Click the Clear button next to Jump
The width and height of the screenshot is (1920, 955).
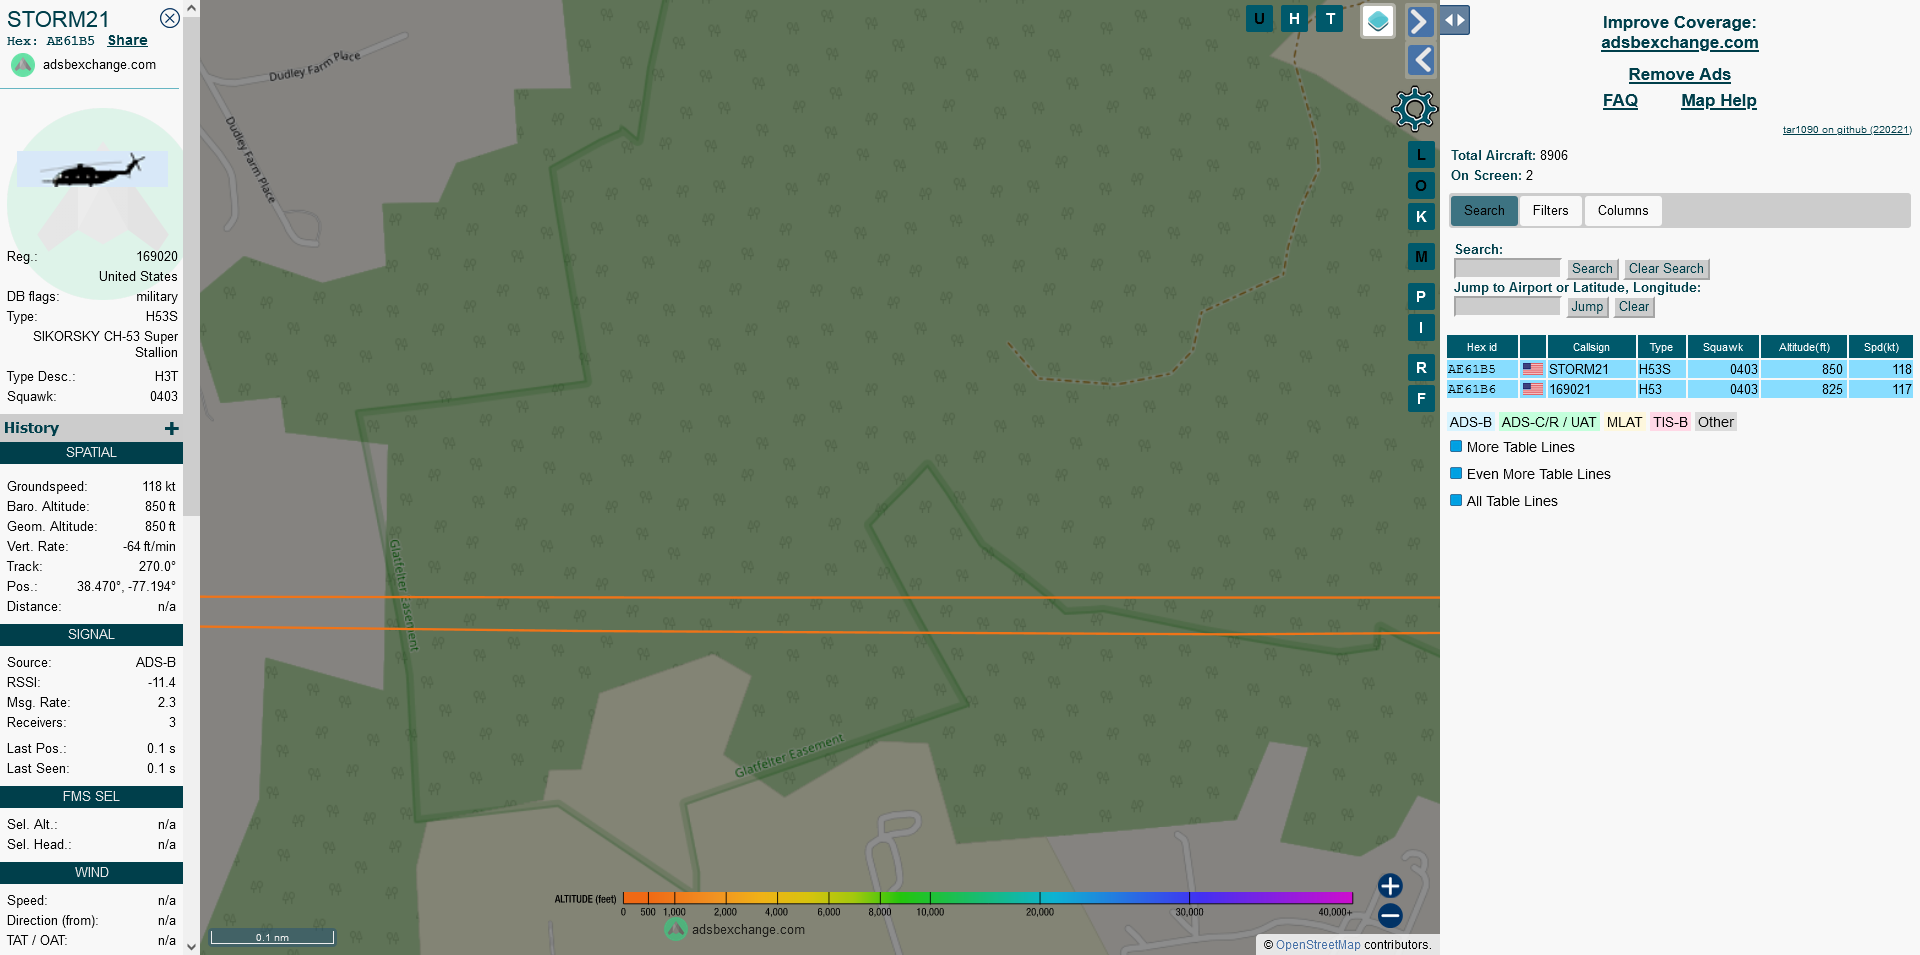[1634, 307]
